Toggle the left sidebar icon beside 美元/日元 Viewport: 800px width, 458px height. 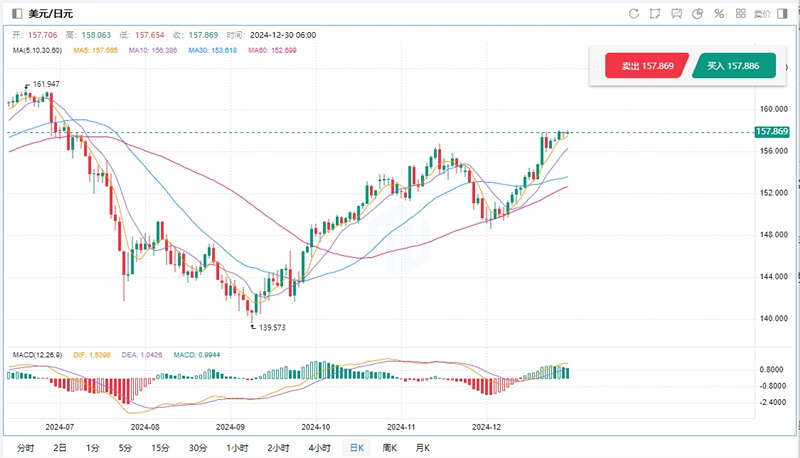tap(17, 14)
